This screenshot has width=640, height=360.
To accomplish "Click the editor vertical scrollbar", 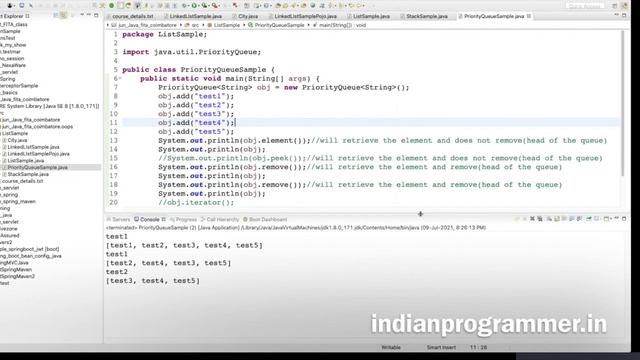I will coord(622,104).
